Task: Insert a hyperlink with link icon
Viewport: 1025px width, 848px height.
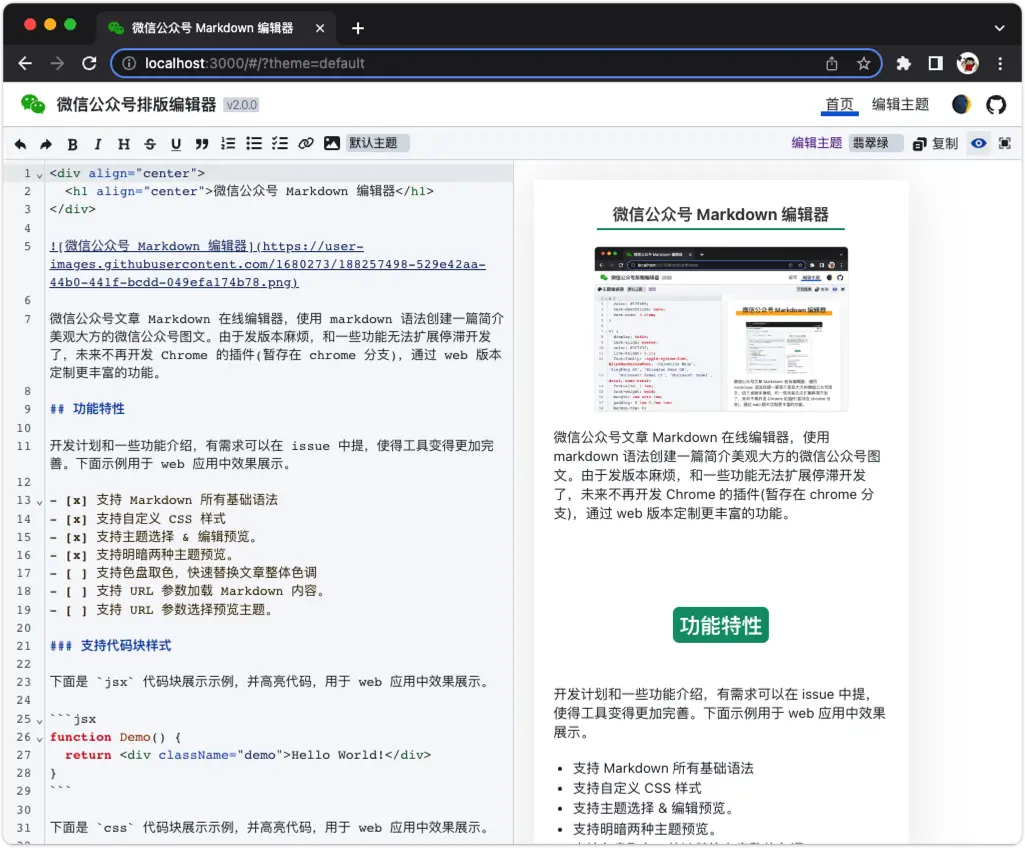Action: tap(306, 143)
